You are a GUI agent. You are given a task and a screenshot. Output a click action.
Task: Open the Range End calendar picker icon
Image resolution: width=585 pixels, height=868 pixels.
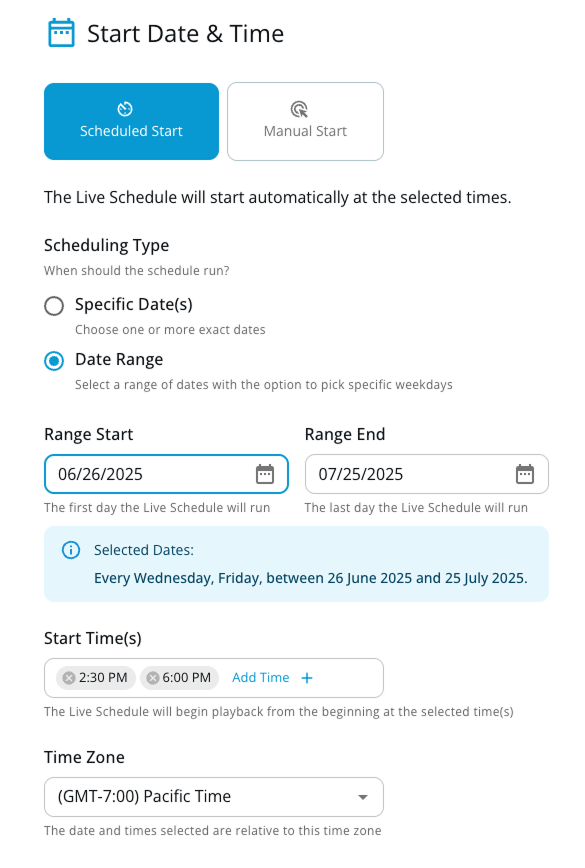click(525, 474)
